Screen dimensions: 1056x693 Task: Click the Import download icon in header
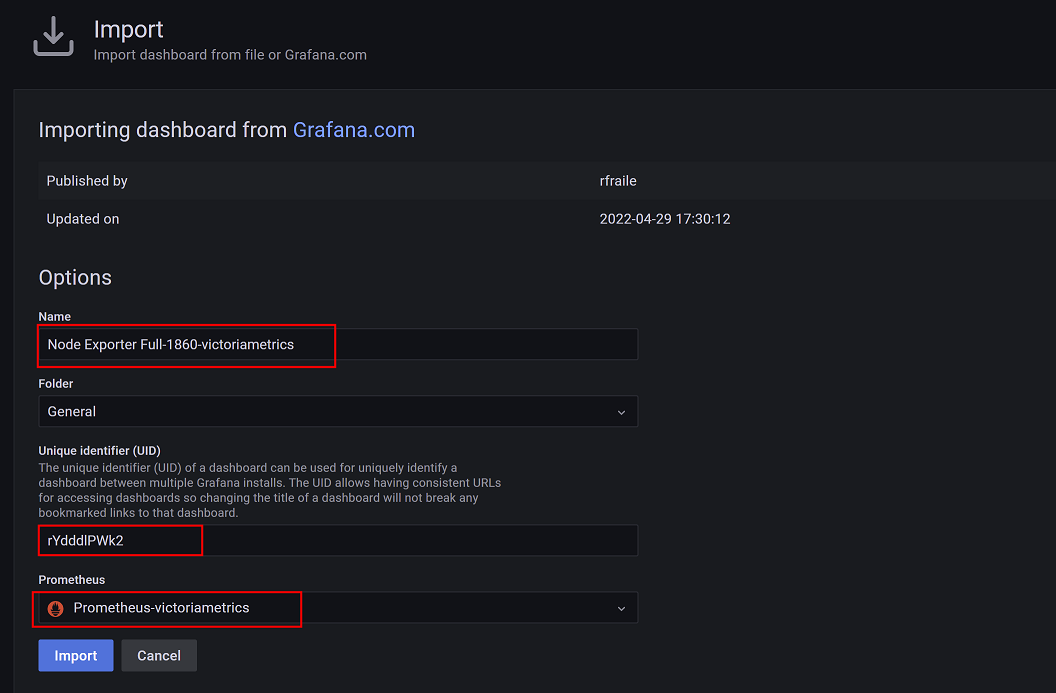pyautogui.click(x=53, y=38)
